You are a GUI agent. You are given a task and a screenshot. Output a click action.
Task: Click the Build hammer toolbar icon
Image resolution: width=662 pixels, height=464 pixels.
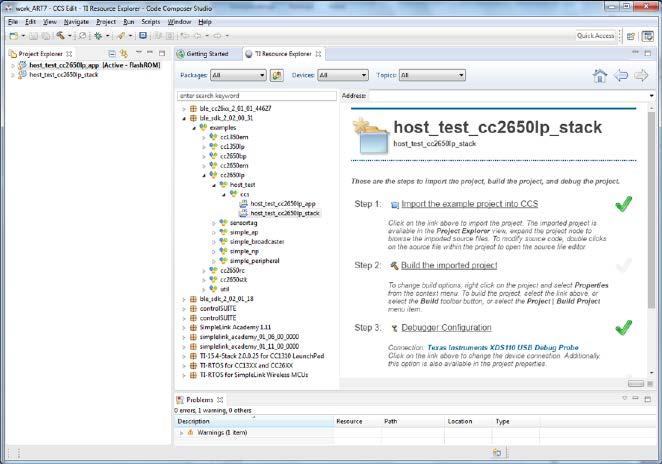[x=60, y=36]
